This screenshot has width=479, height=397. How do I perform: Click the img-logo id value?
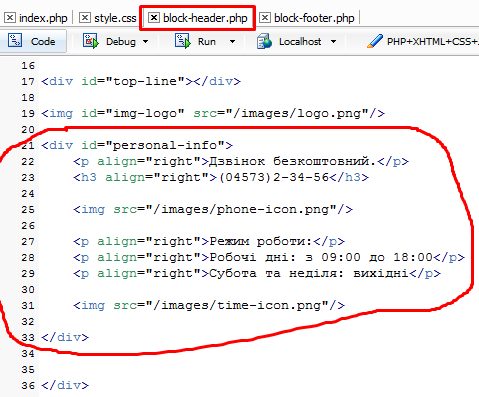pyautogui.click(x=145, y=113)
